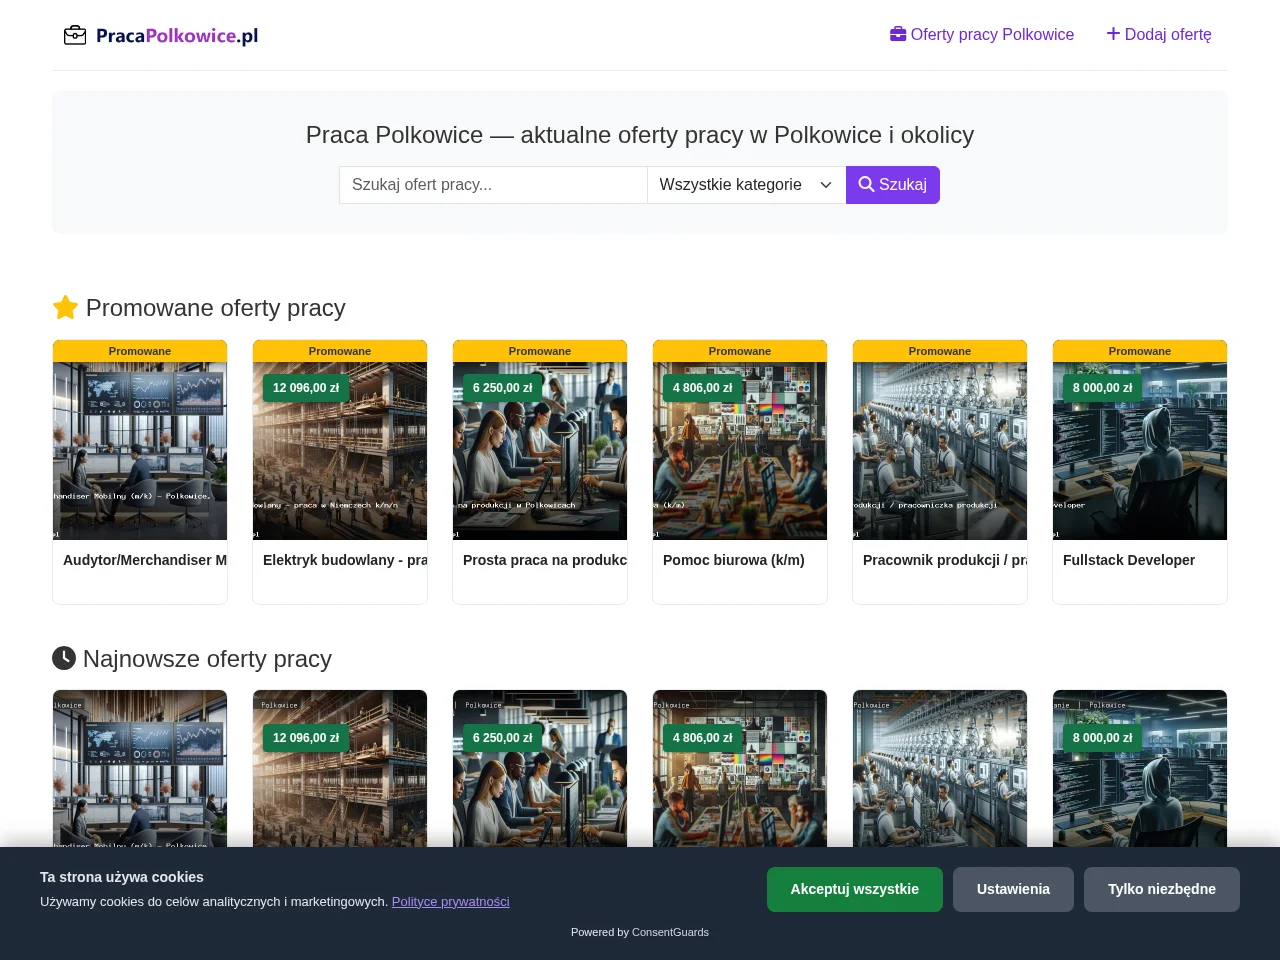Viewport: 1280px width, 960px height.
Task: Click Promowane label on Fullstack Developer card
Action: pyautogui.click(x=1140, y=351)
